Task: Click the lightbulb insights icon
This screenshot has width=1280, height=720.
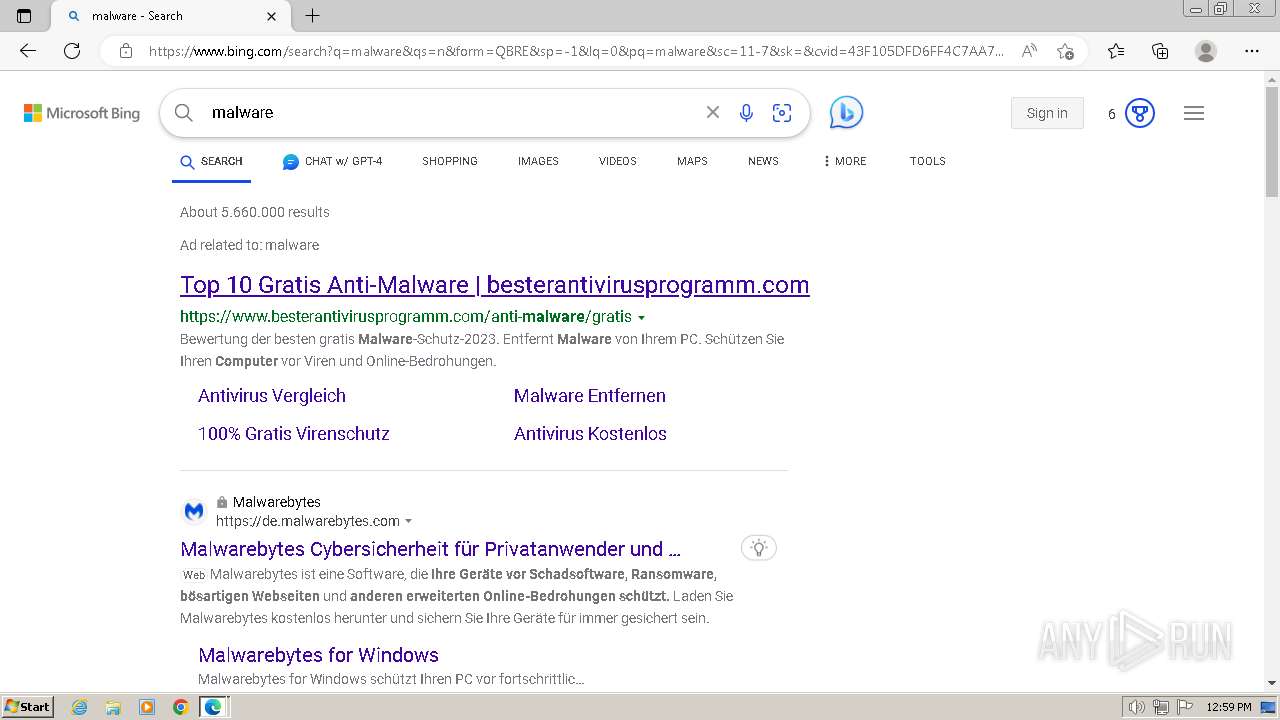Action: pos(759,548)
